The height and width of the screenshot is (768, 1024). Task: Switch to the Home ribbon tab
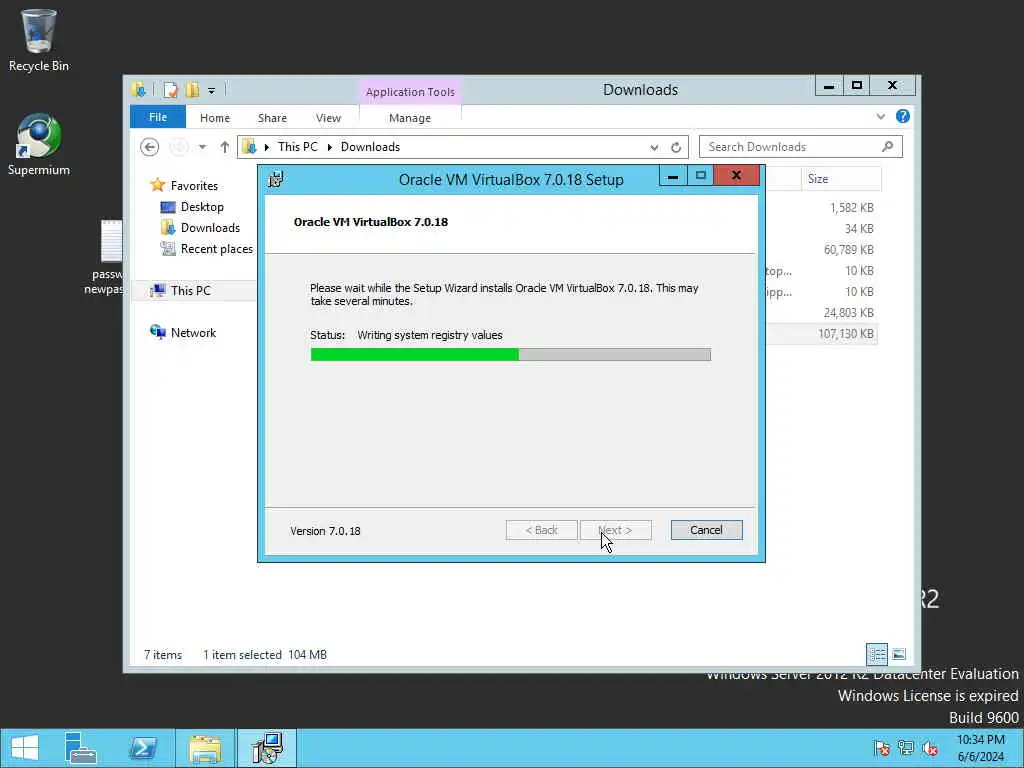[x=215, y=118]
